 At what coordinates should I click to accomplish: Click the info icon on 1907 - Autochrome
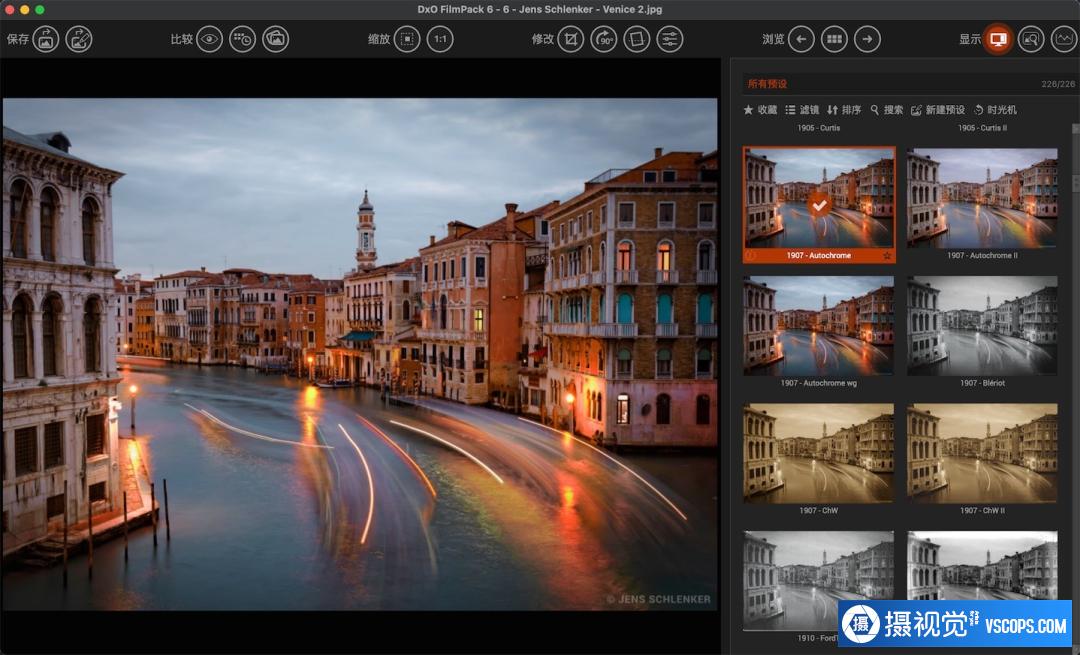click(x=751, y=256)
